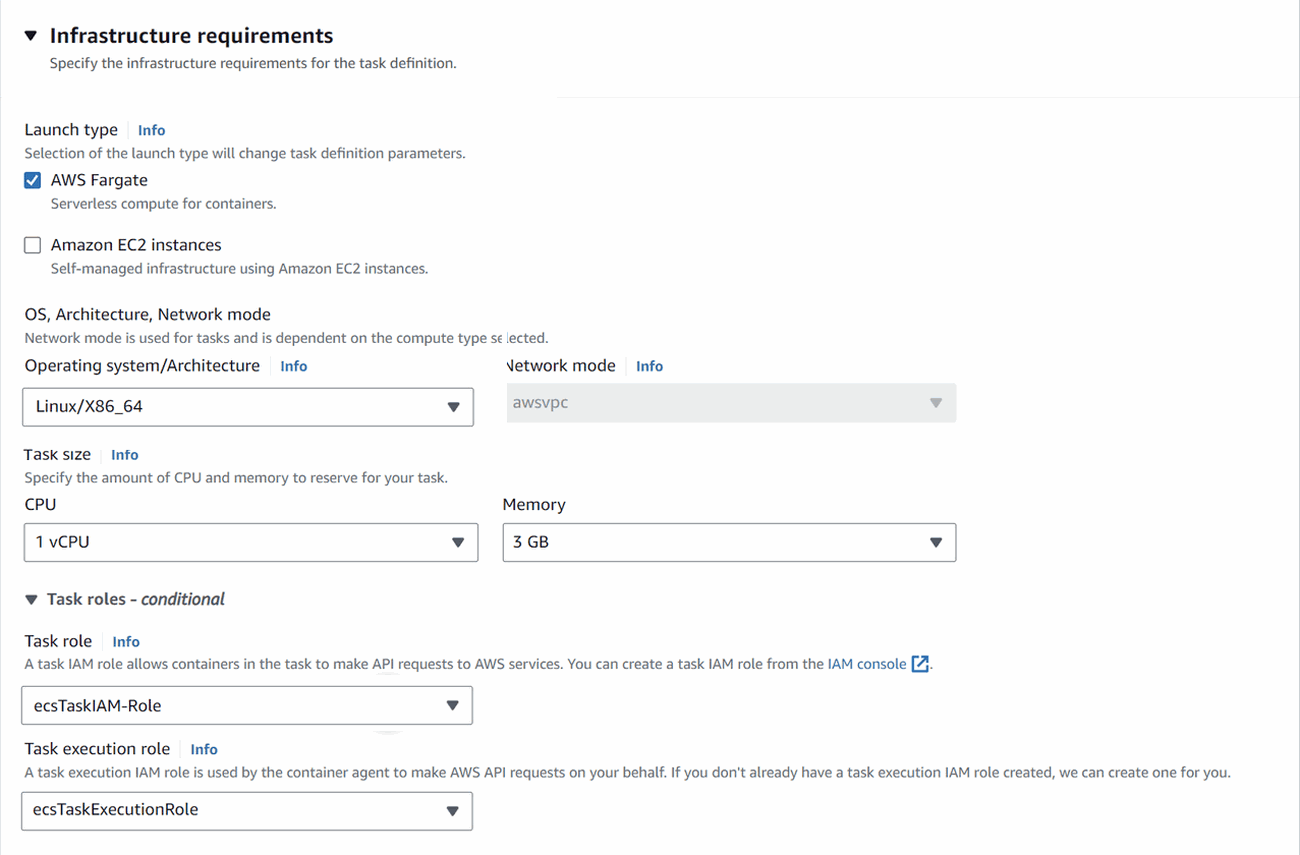Open the CPU size dropdown
The height and width of the screenshot is (855, 1300).
click(250, 542)
